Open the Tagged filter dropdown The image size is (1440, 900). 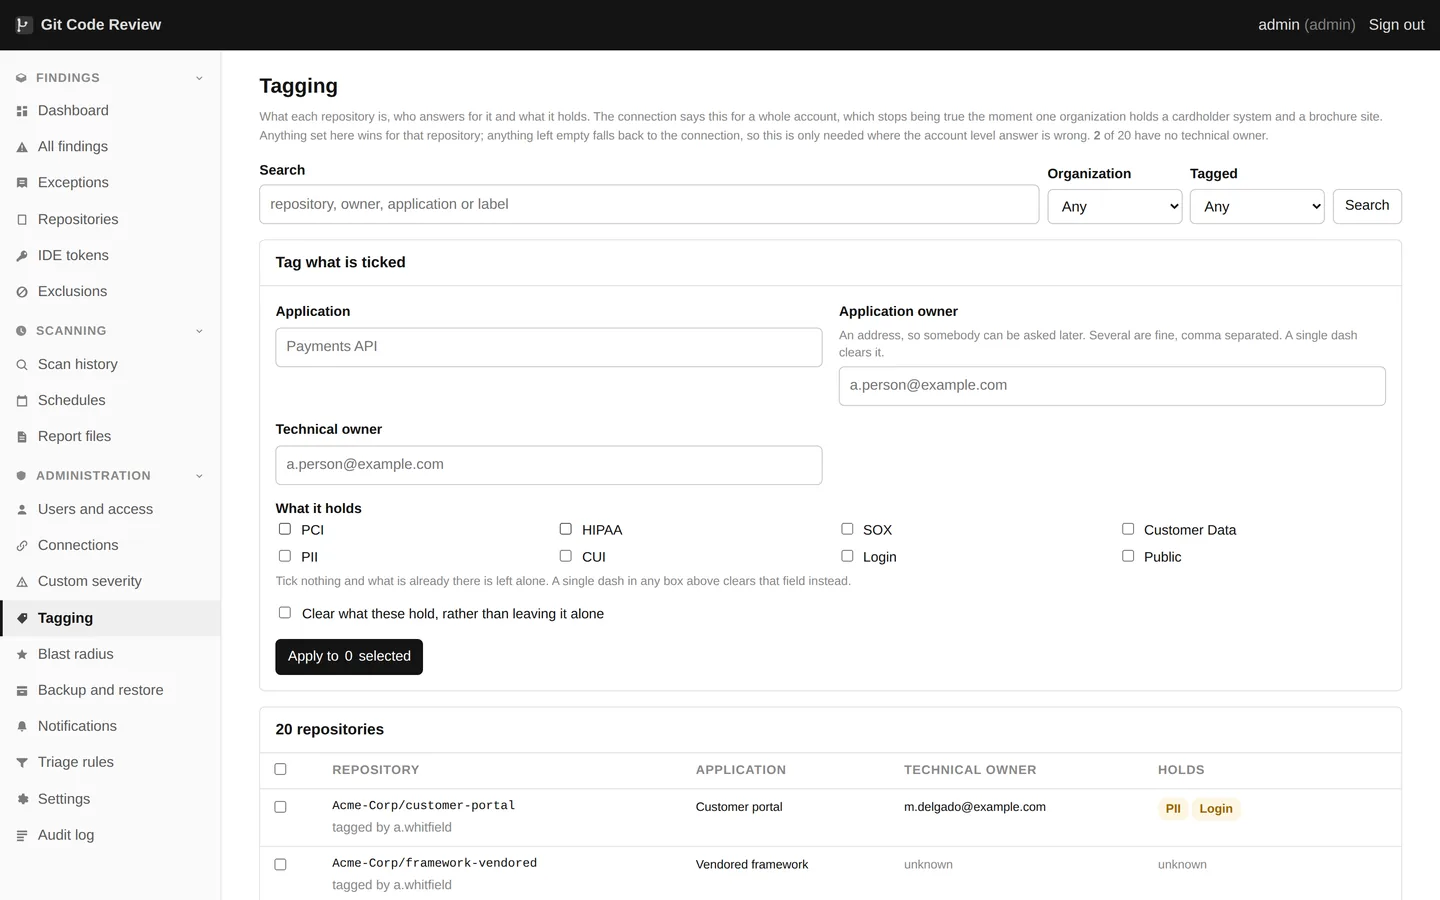1257,206
